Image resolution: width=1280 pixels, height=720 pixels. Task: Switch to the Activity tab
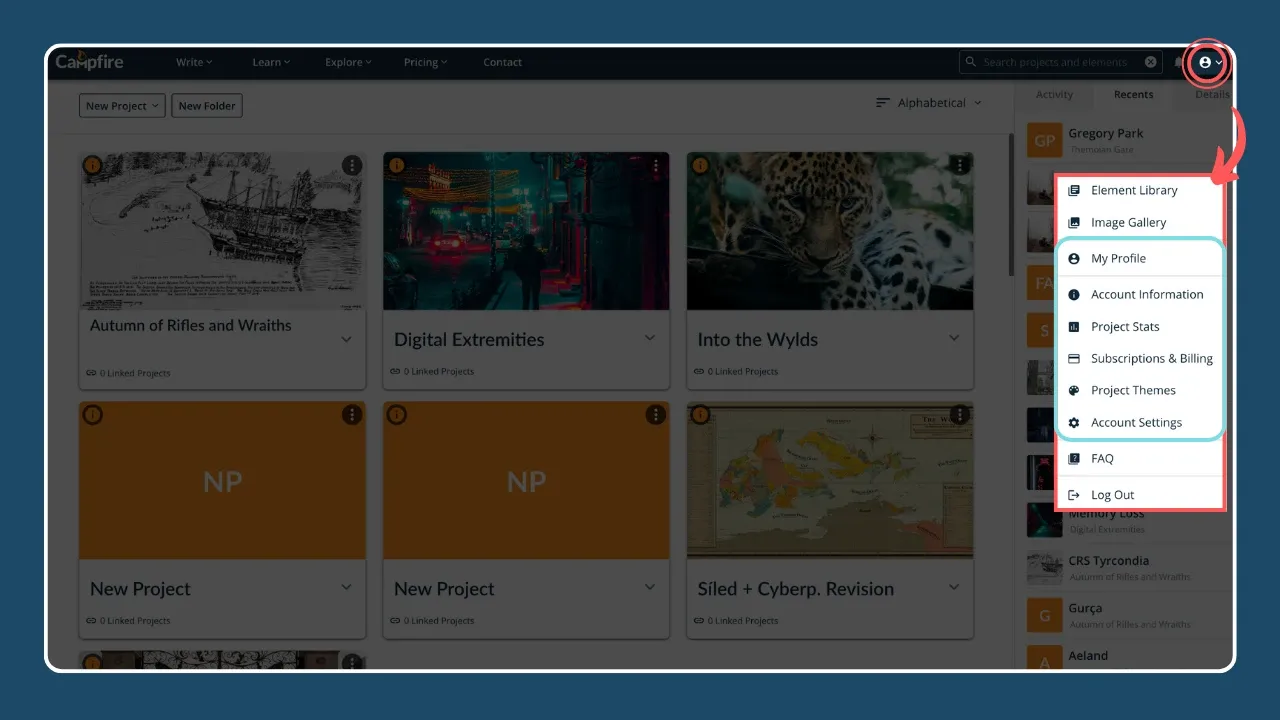tap(1054, 95)
